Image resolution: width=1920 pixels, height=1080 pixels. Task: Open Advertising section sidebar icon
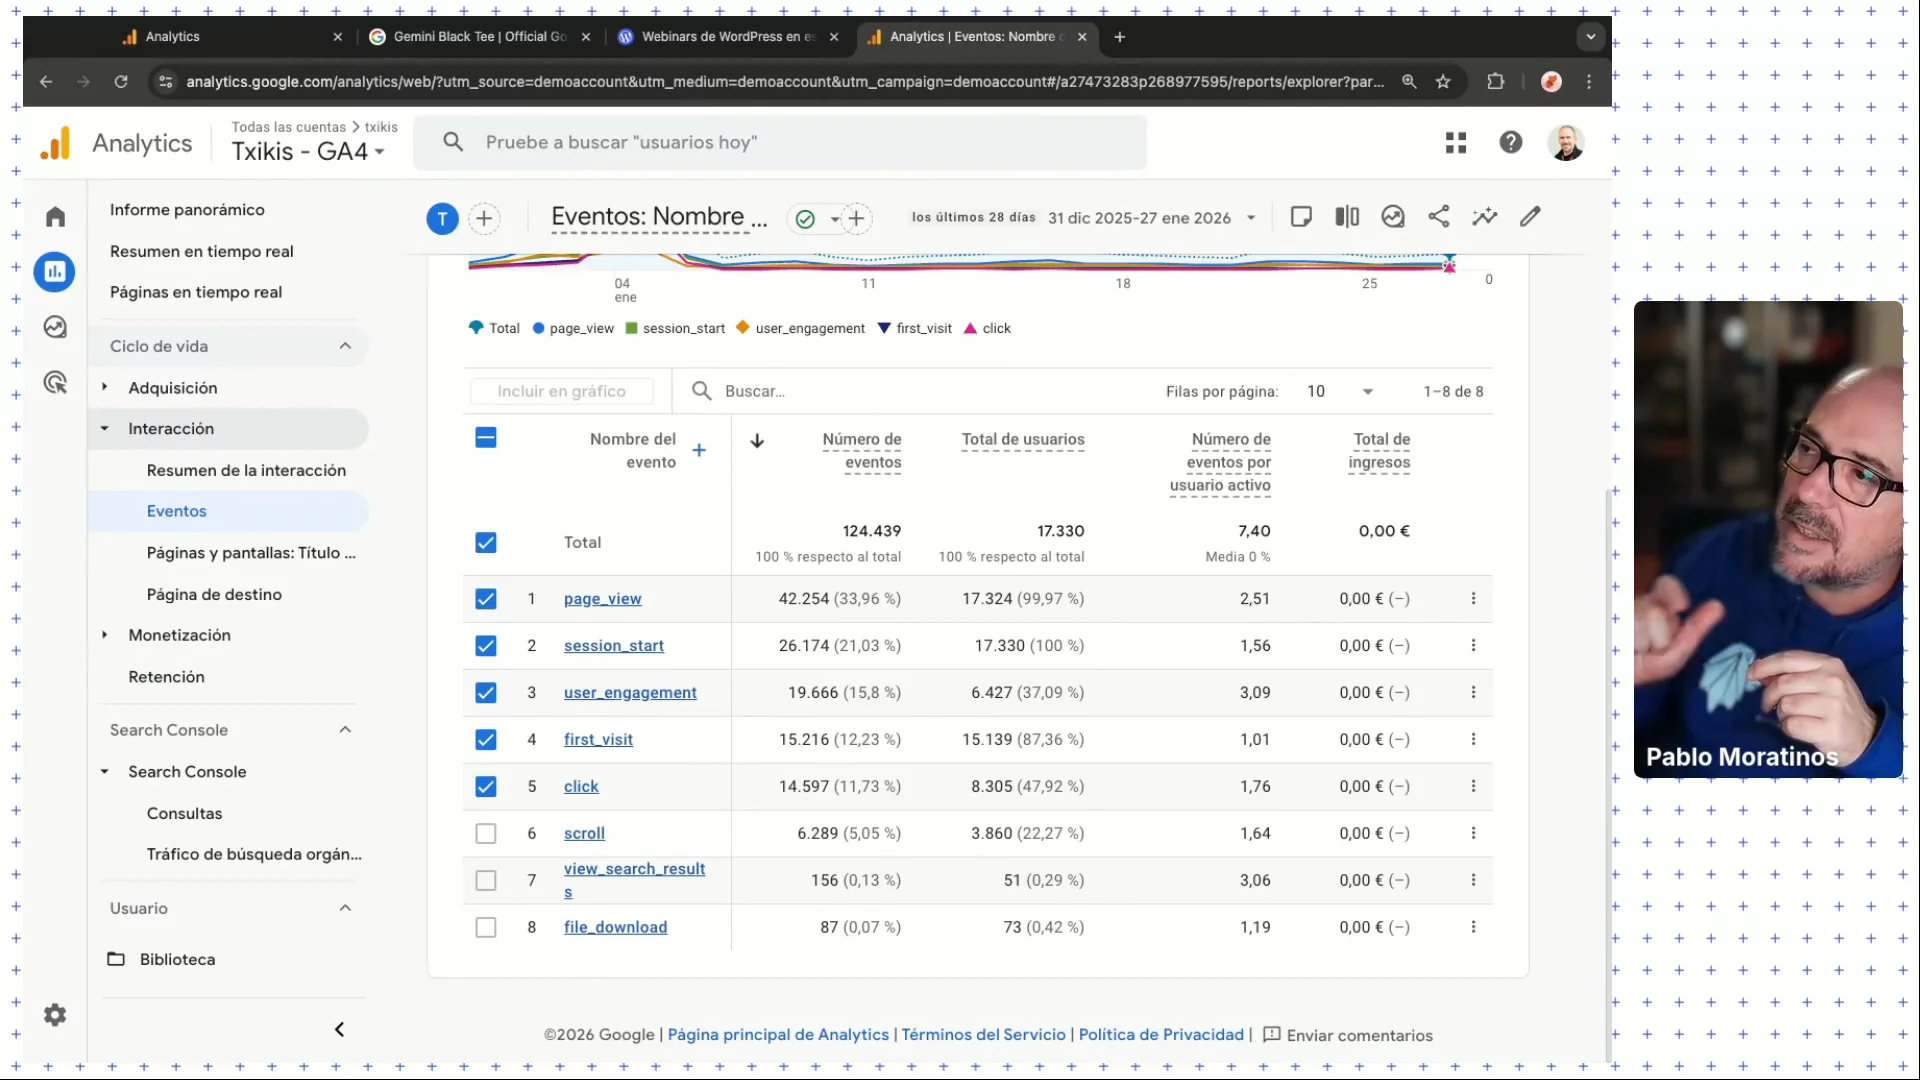click(x=55, y=382)
